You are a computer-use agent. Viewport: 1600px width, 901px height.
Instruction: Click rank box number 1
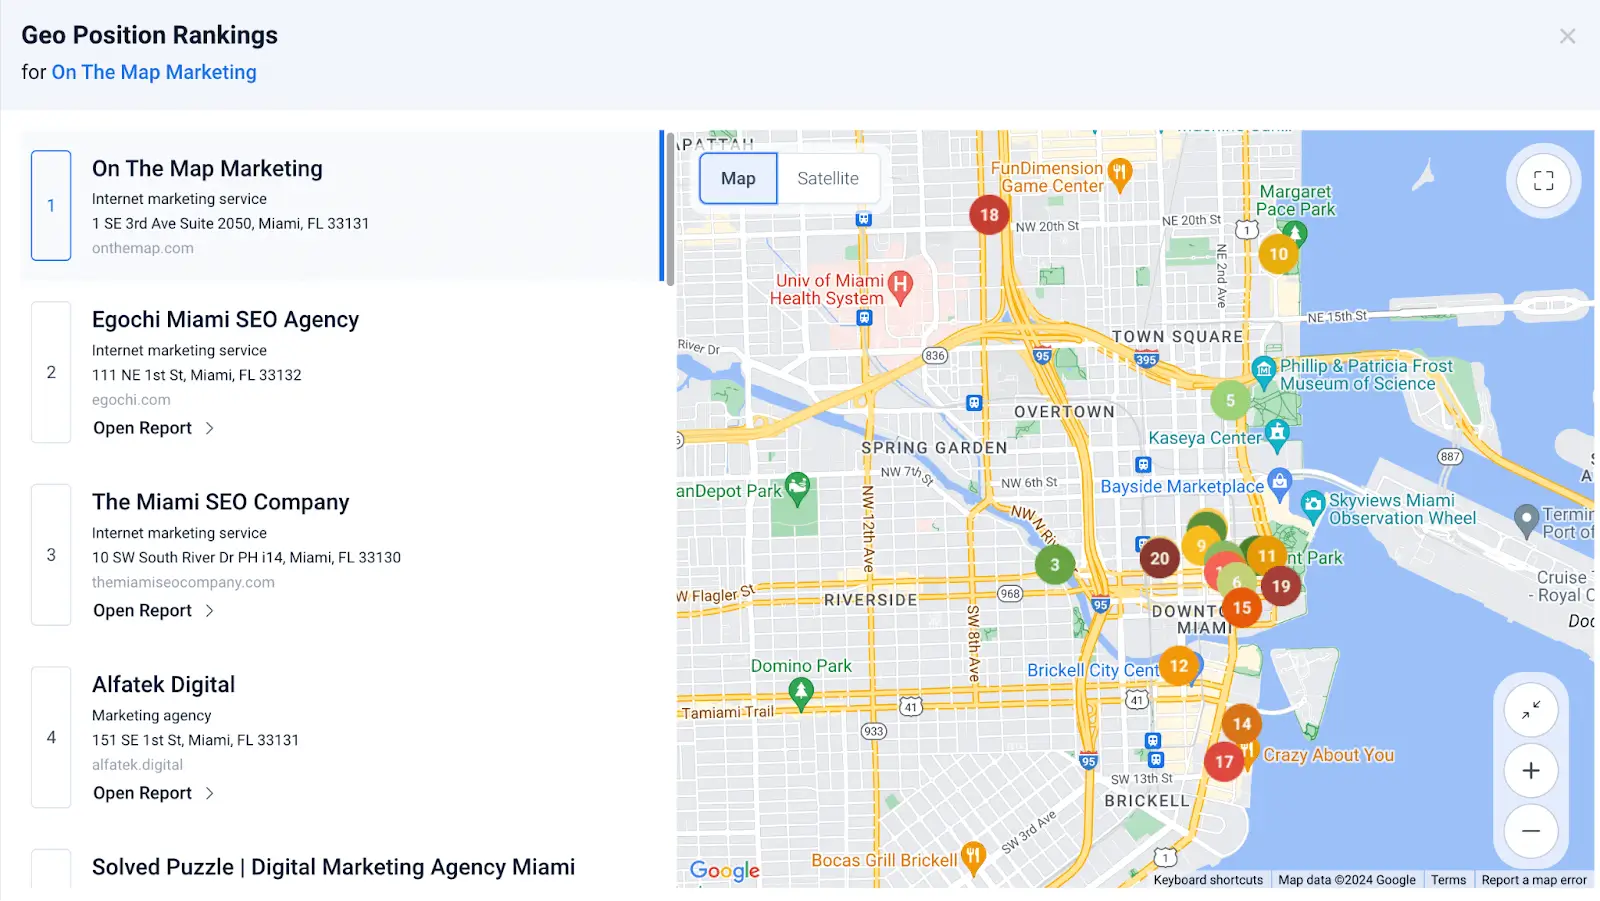[51, 206]
